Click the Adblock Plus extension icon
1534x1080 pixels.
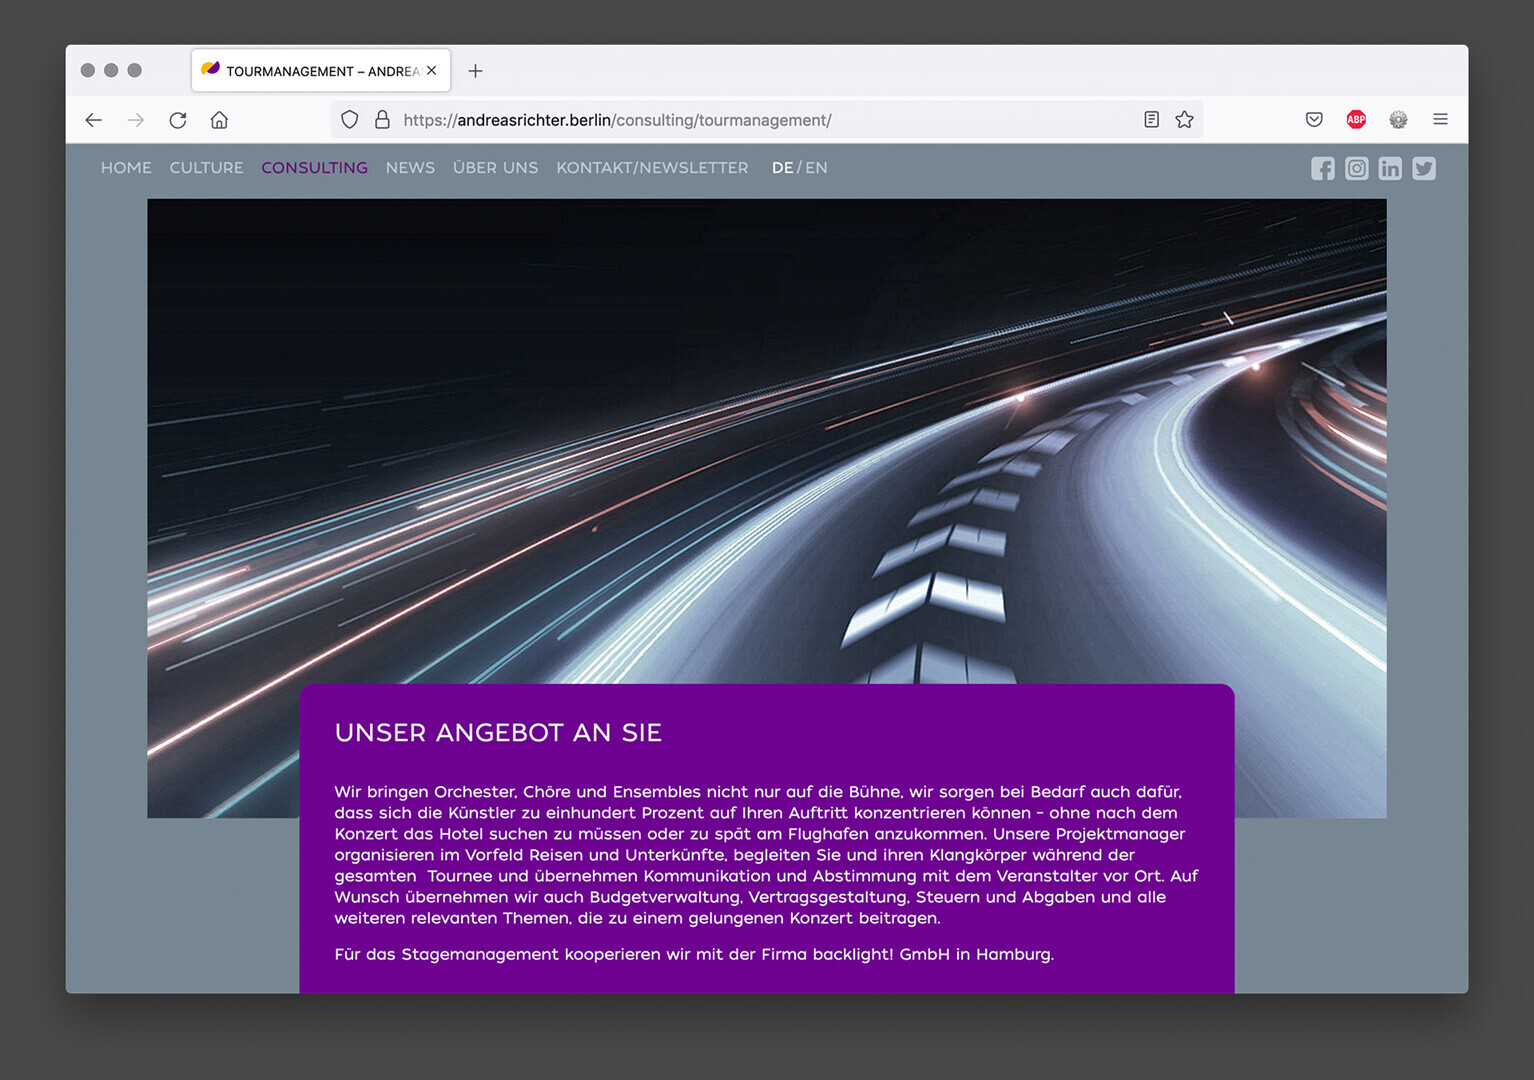click(1356, 120)
